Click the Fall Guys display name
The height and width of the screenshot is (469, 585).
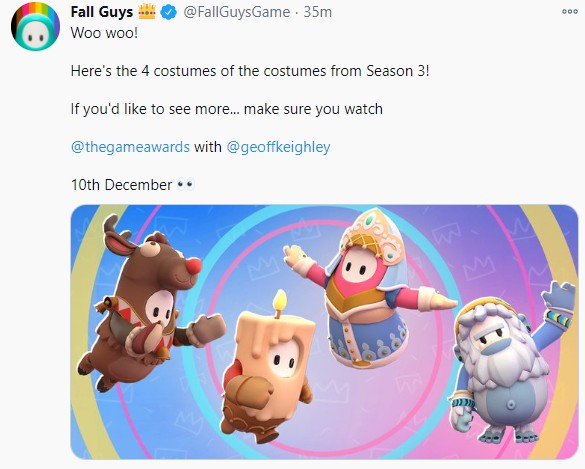pyautogui.click(x=102, y=12)
